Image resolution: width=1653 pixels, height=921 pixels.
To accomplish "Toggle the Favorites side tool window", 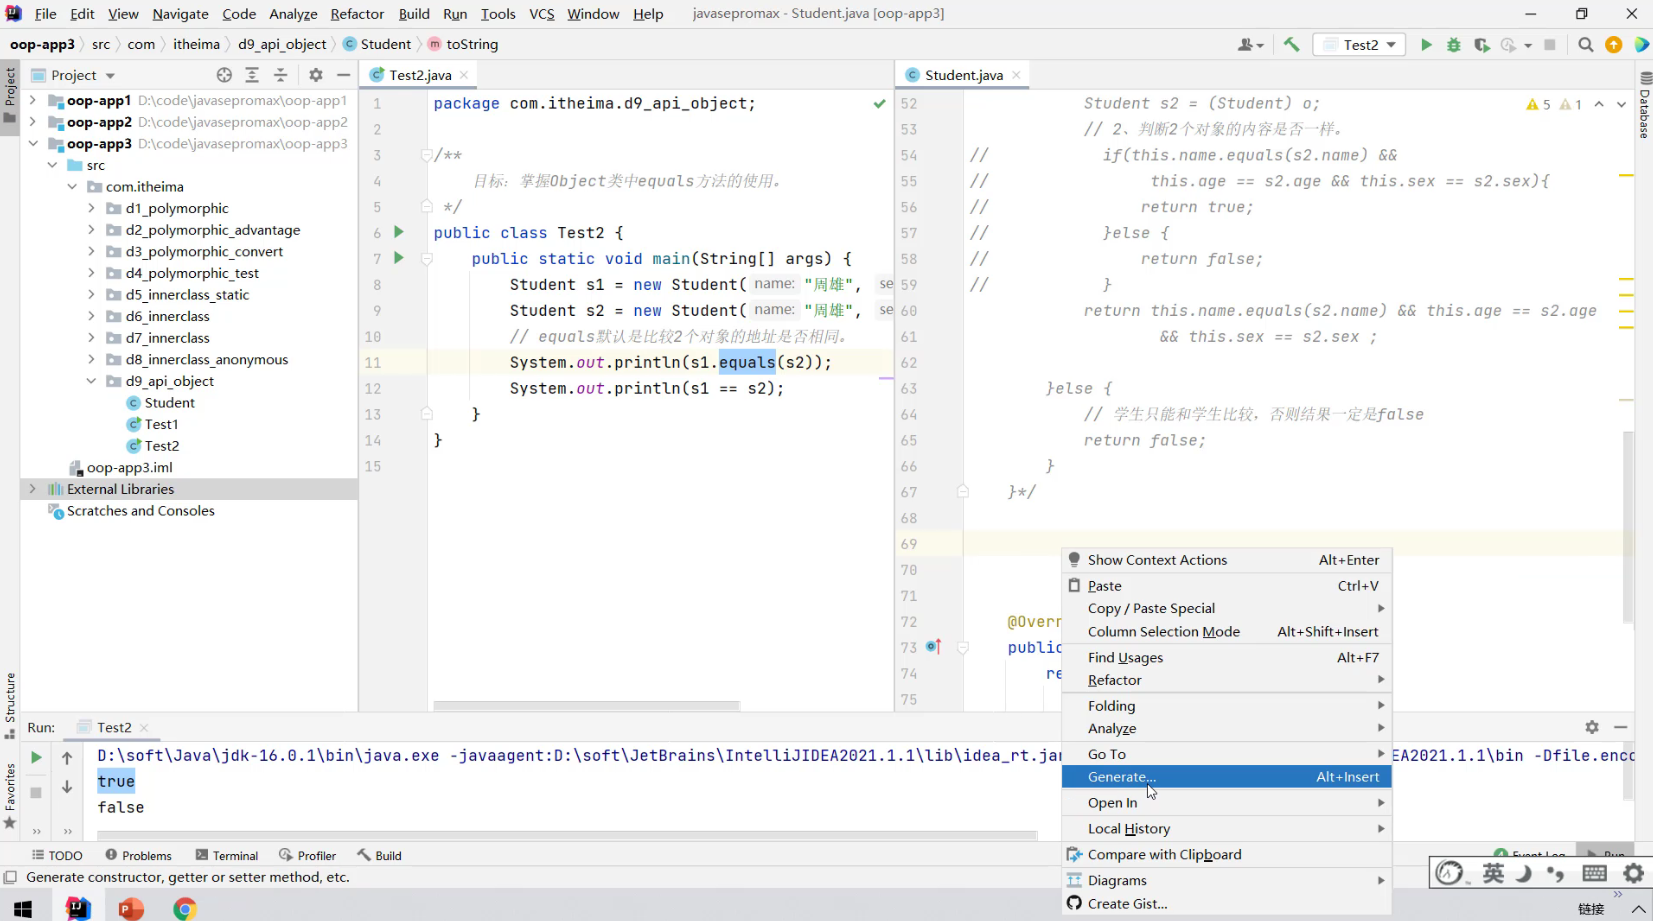I will 10,797.
